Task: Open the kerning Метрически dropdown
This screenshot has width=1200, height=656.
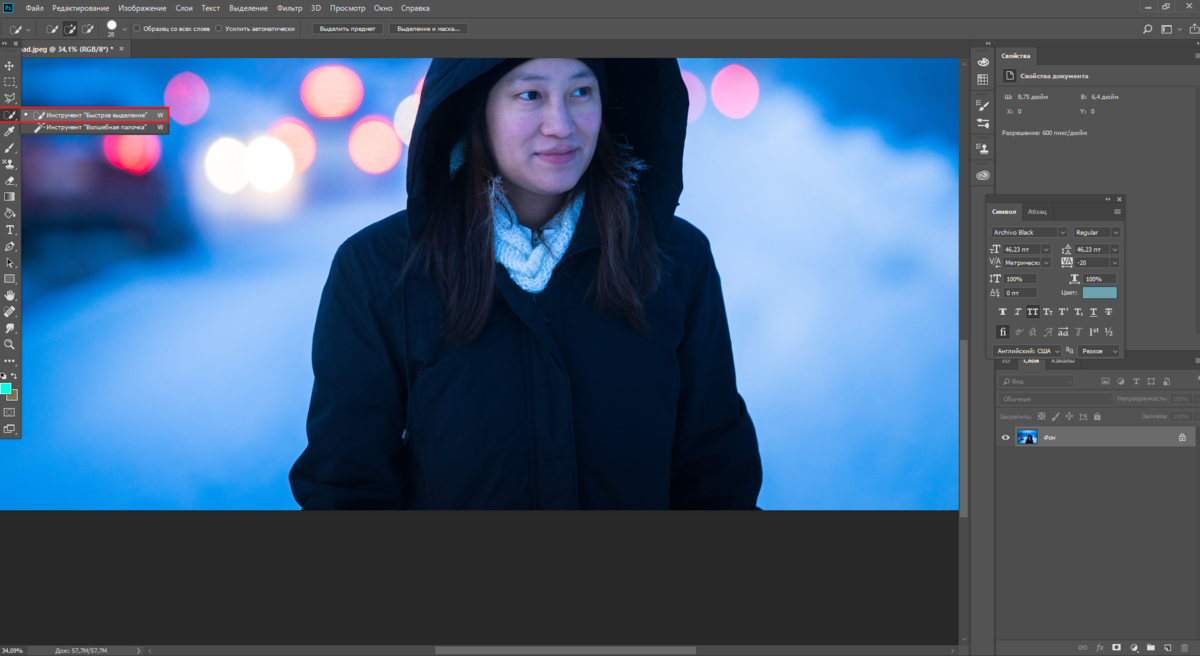Action: click(x=1047, y=263)
